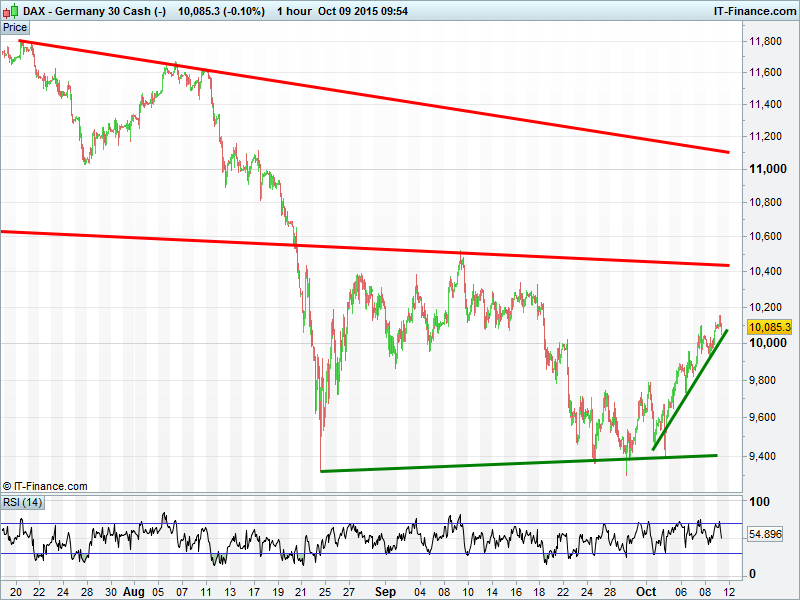Click the Aug month label on time axis
800x600 pixels.
click(x=134, y=592)
